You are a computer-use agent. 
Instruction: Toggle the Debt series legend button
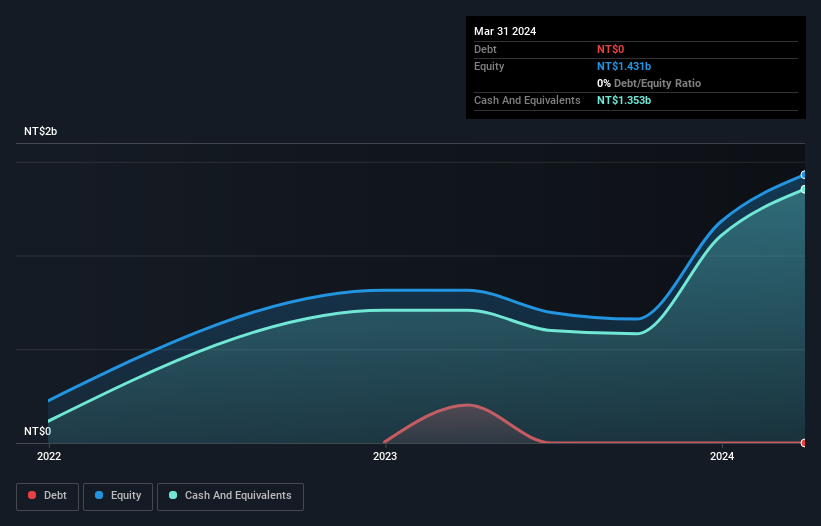[x=47, y=496]
